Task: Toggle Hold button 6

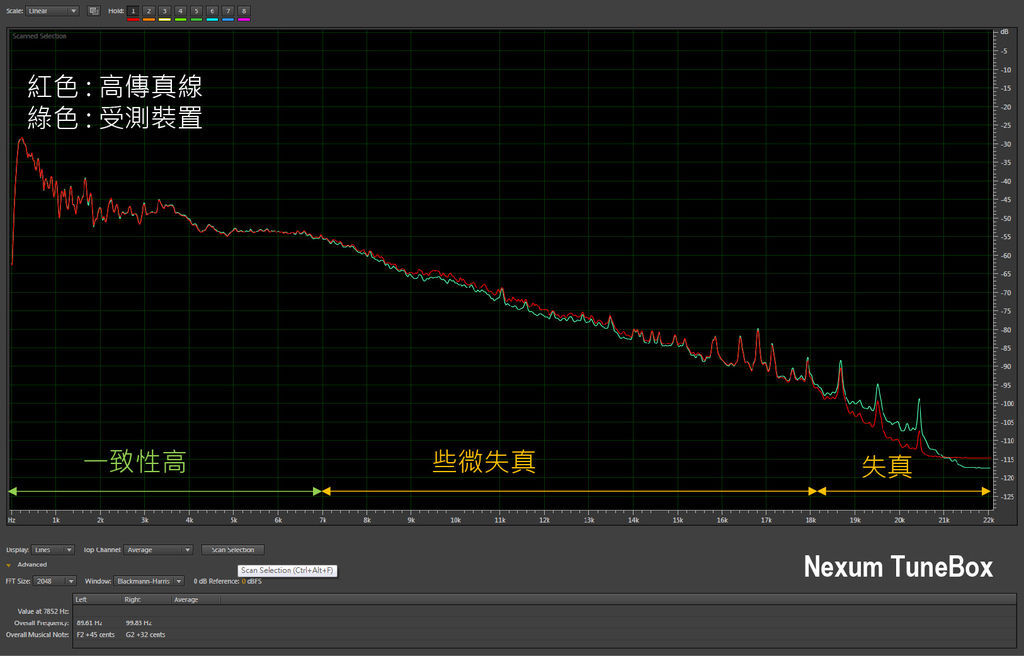Action: [x=212, y=11]
